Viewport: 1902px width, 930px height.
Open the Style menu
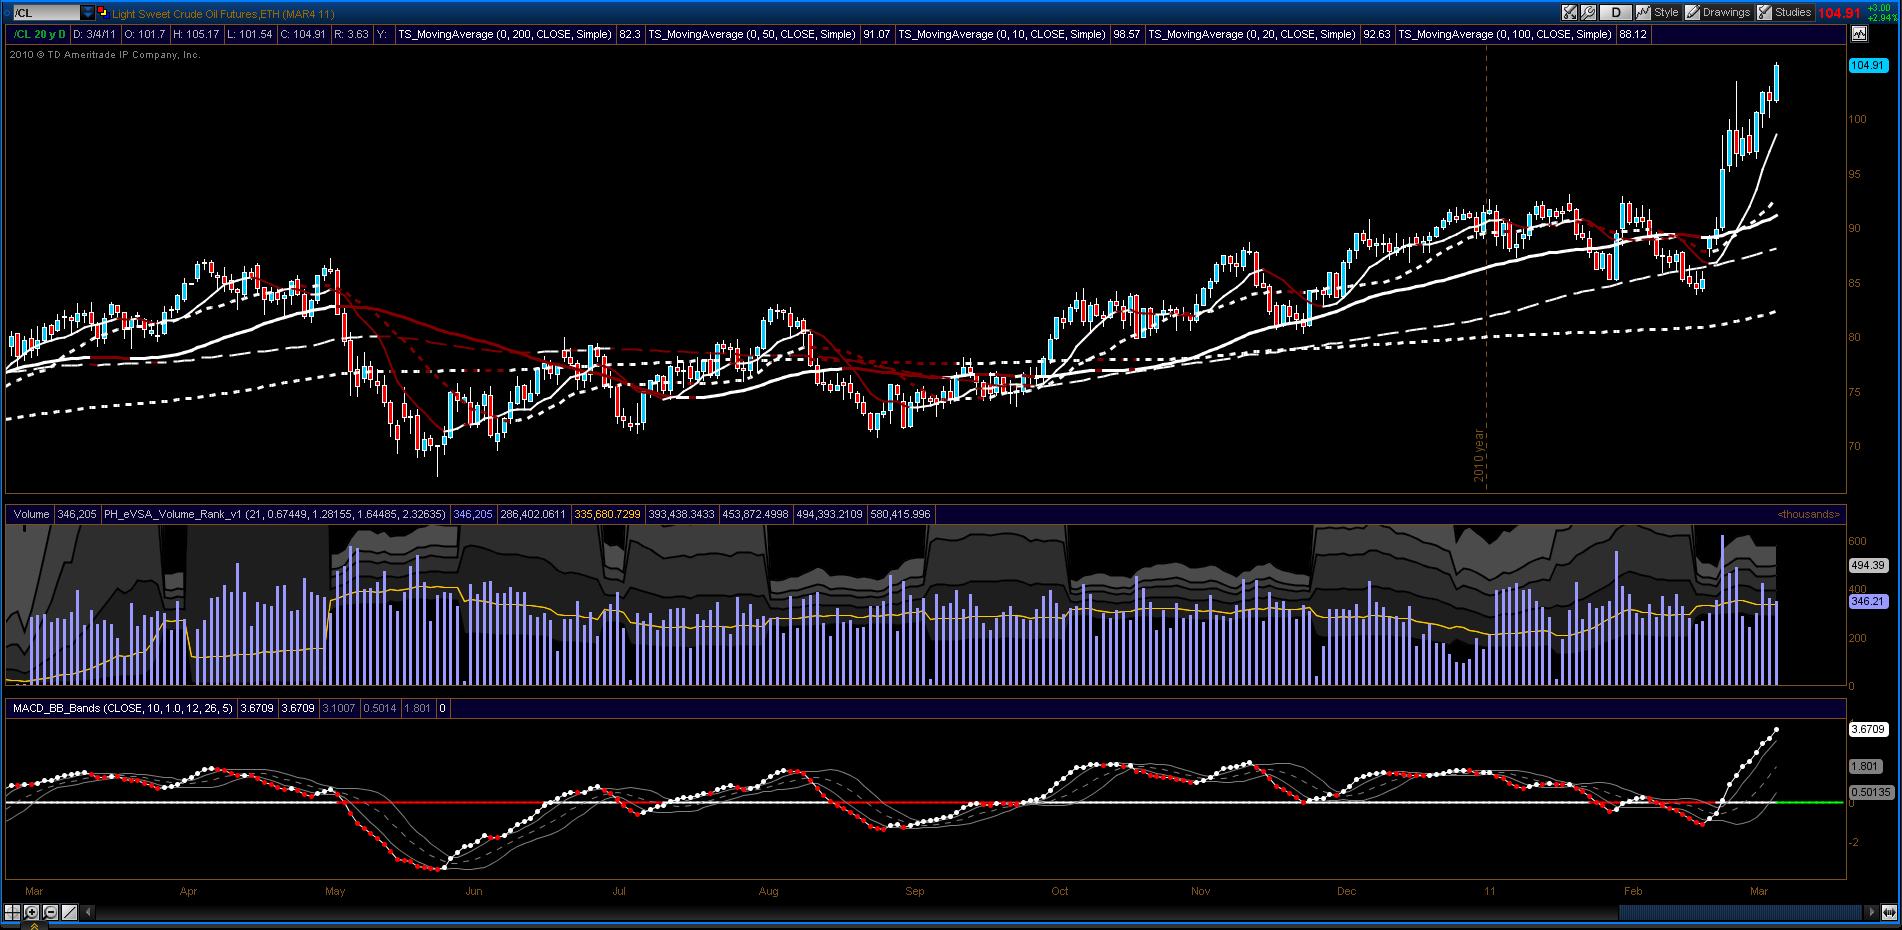click(x=1658, y=12)
